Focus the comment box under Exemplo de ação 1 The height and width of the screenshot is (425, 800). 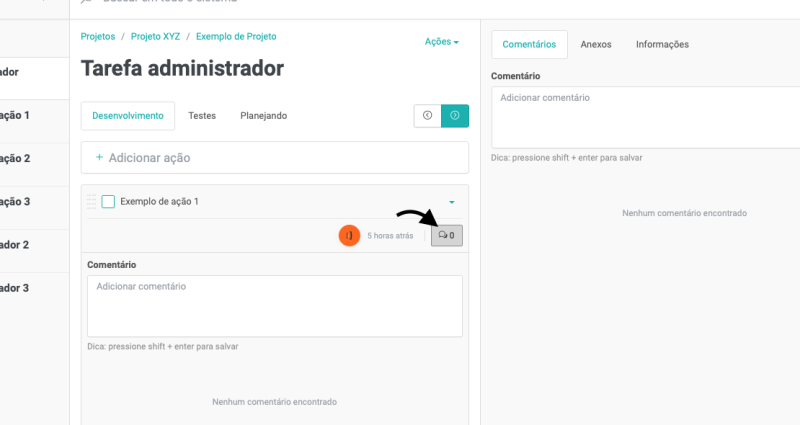pos(274,306)
